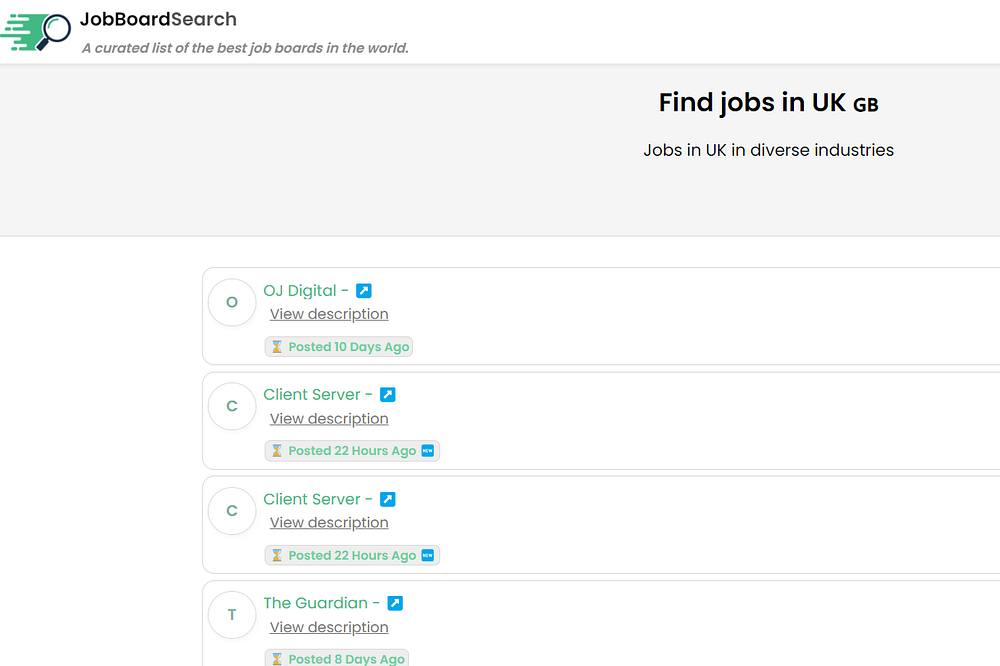This screenshot has height=666, width=1000.
Task: Click the Find jobs in UK heading
Action: [x=768, y=103]
